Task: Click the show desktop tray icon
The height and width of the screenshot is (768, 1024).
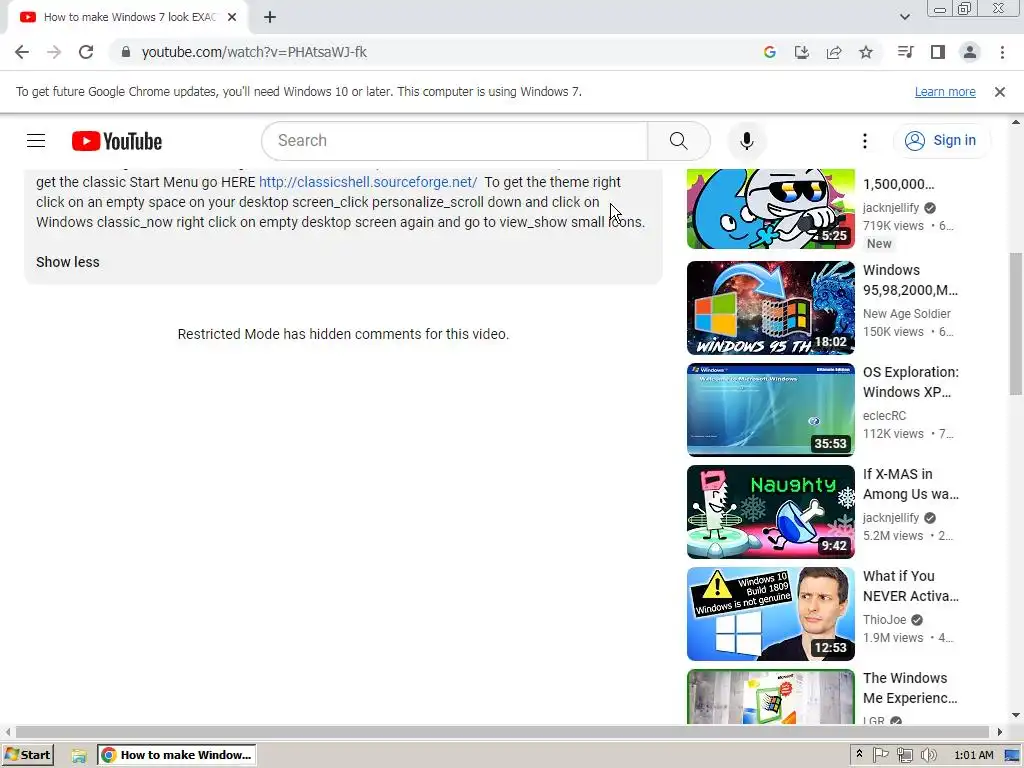Action: (x=1013, y=755)
